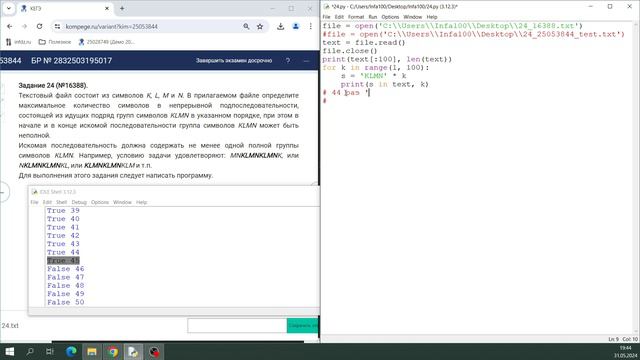Open a new Chrome tab
The width and height of the screenshot is (640, 360).
(122, 8)
